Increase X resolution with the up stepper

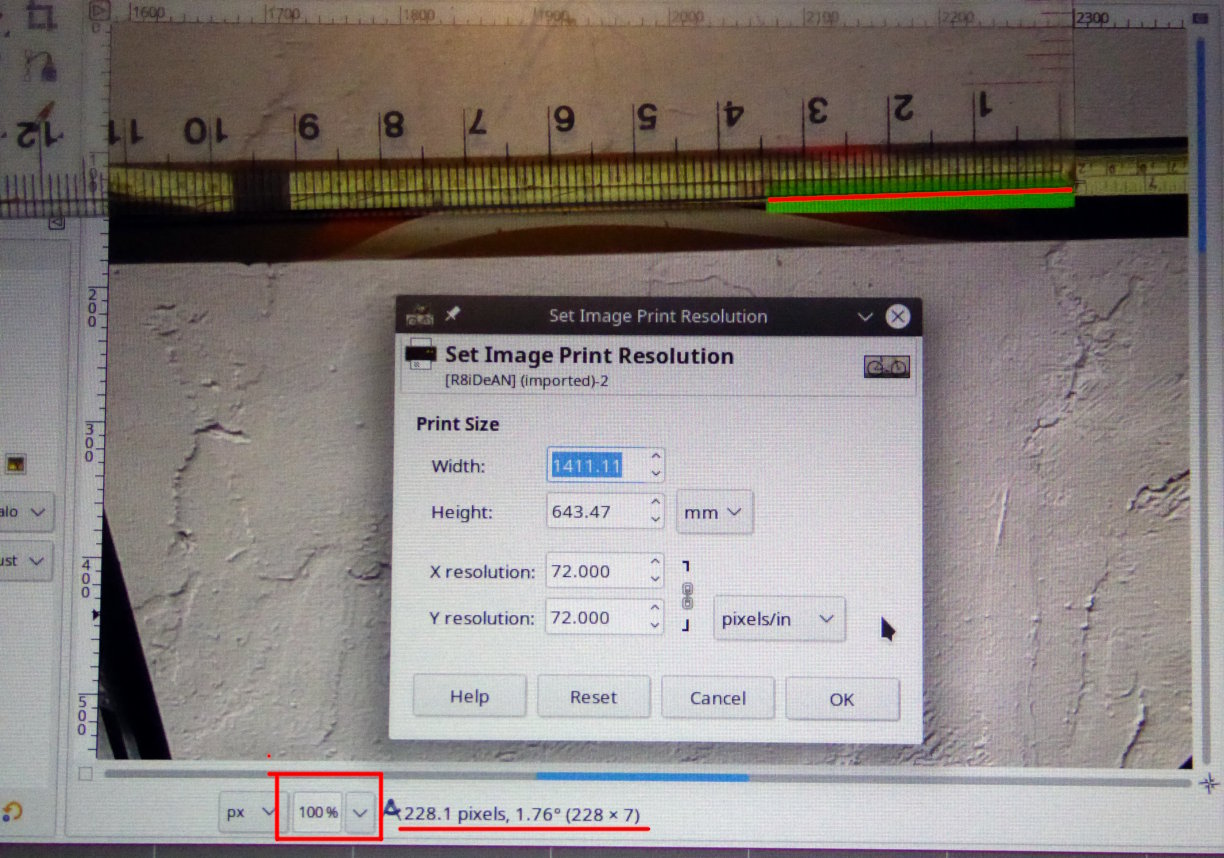point(655,563)
